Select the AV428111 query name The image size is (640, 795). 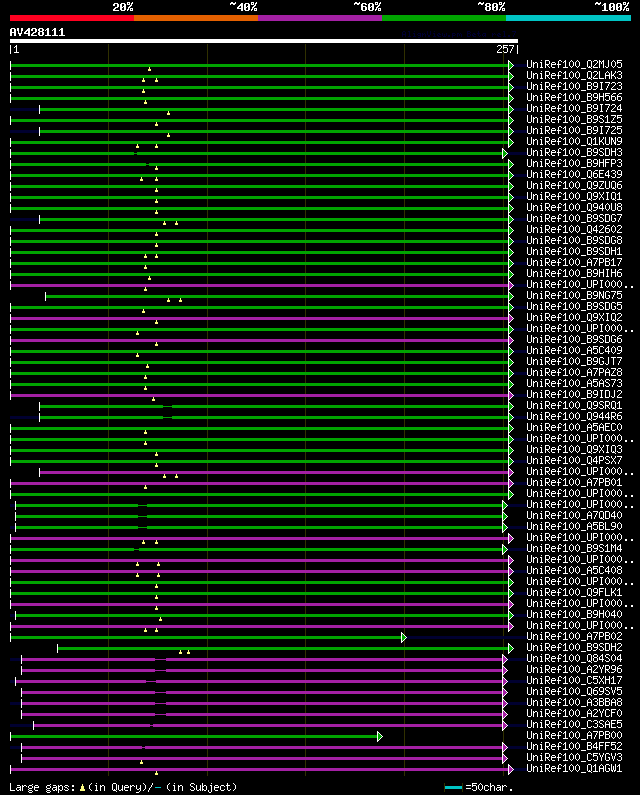tap(38, 32)
